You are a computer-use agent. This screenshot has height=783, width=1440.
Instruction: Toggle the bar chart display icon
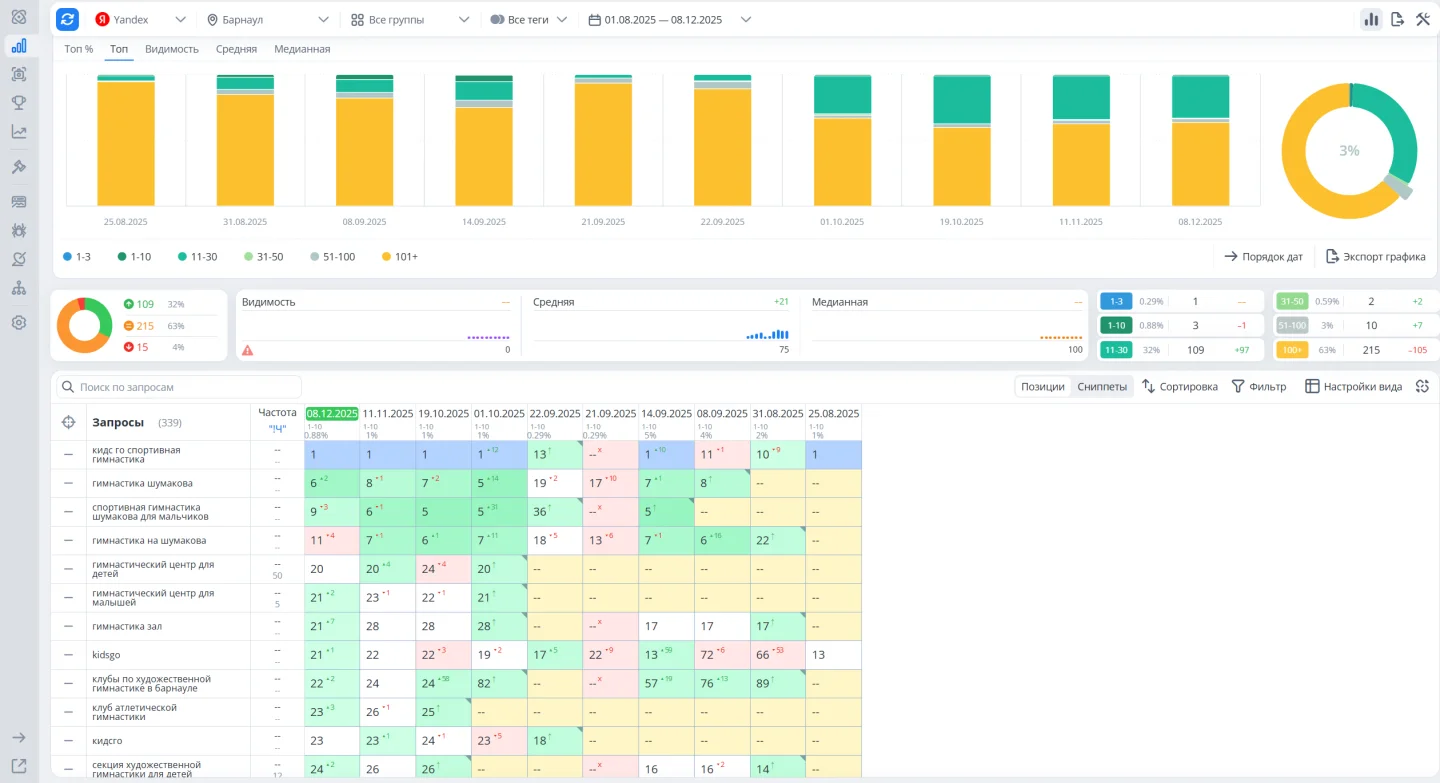tap(1371, 20)
